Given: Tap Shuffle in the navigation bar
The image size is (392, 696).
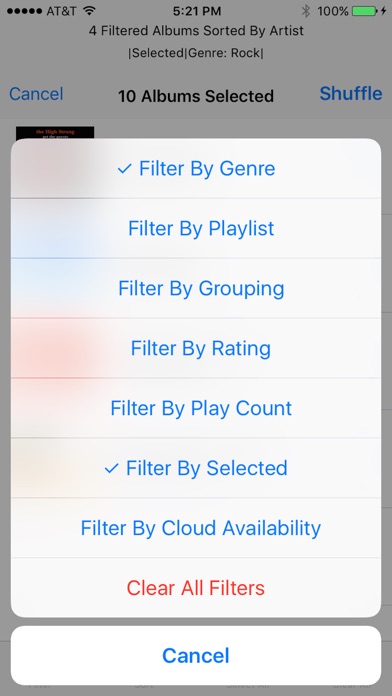Looking at the screenshot, I should coord(351,94).
